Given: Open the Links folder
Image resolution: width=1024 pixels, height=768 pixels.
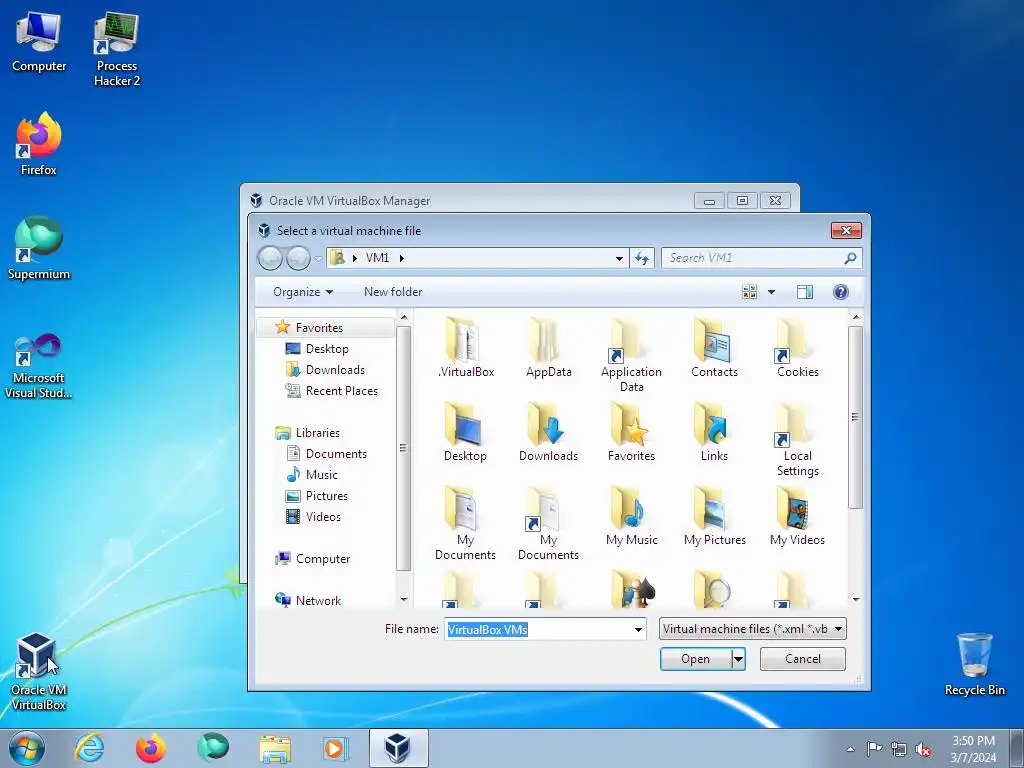Looking at the screenshot, I should pyautogui.click(x=714, y=432).
